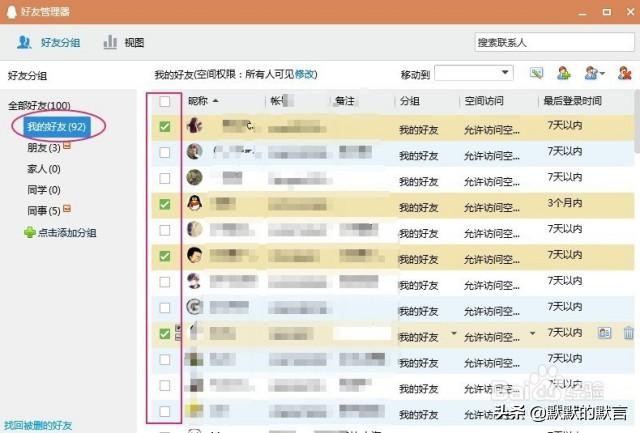The height and width of the screenshot is (433, 640).
Task: Expand the 空间访问 dropdown on highlighted row
Action: [x=532, y=333]
